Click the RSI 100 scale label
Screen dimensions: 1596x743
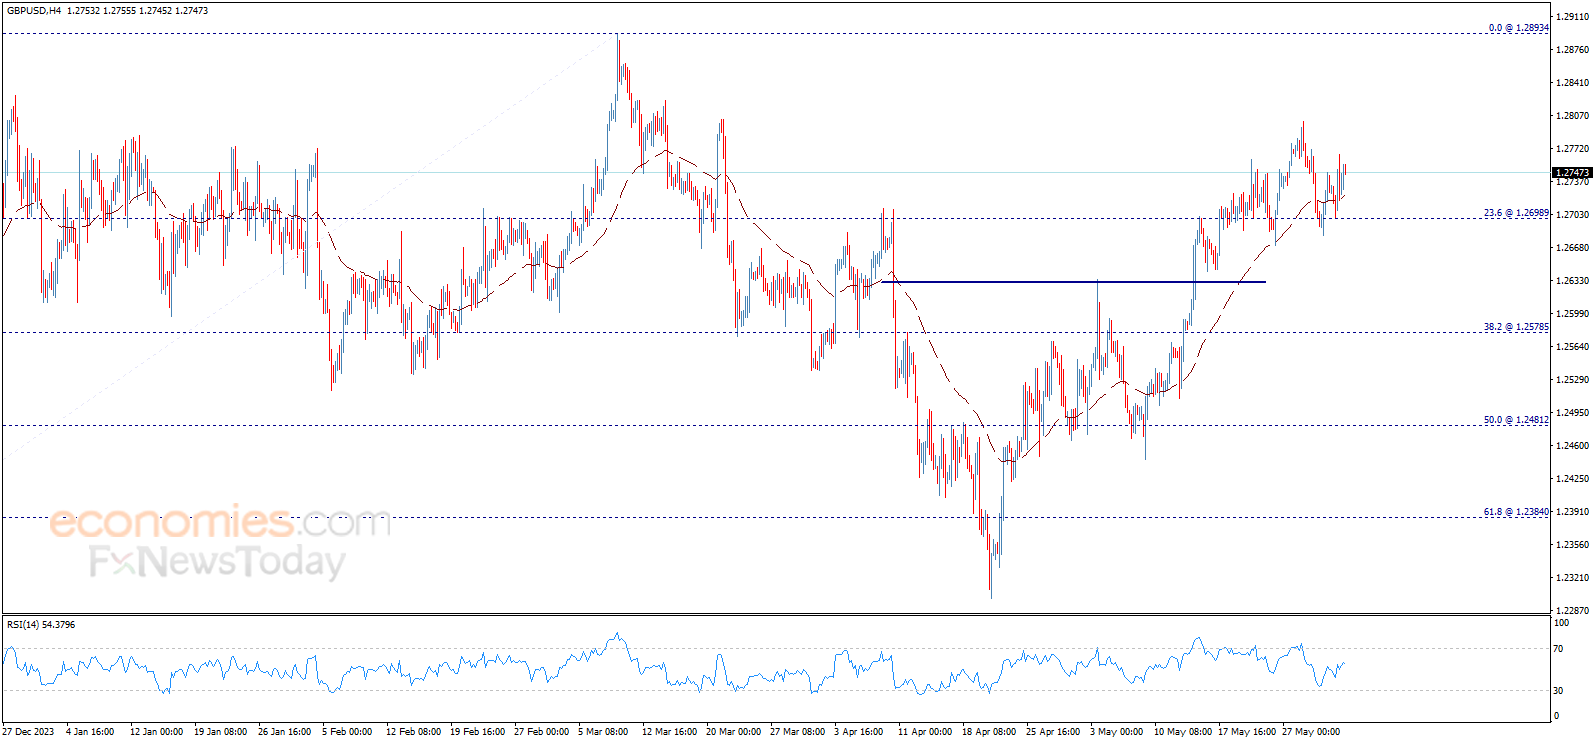(x=1561, y=623)
